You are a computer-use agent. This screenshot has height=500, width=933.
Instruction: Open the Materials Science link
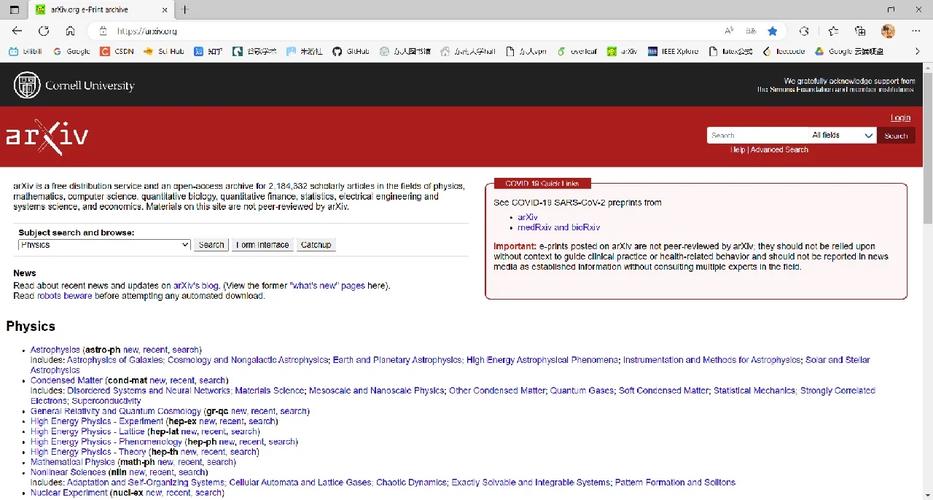click(269, 390)
